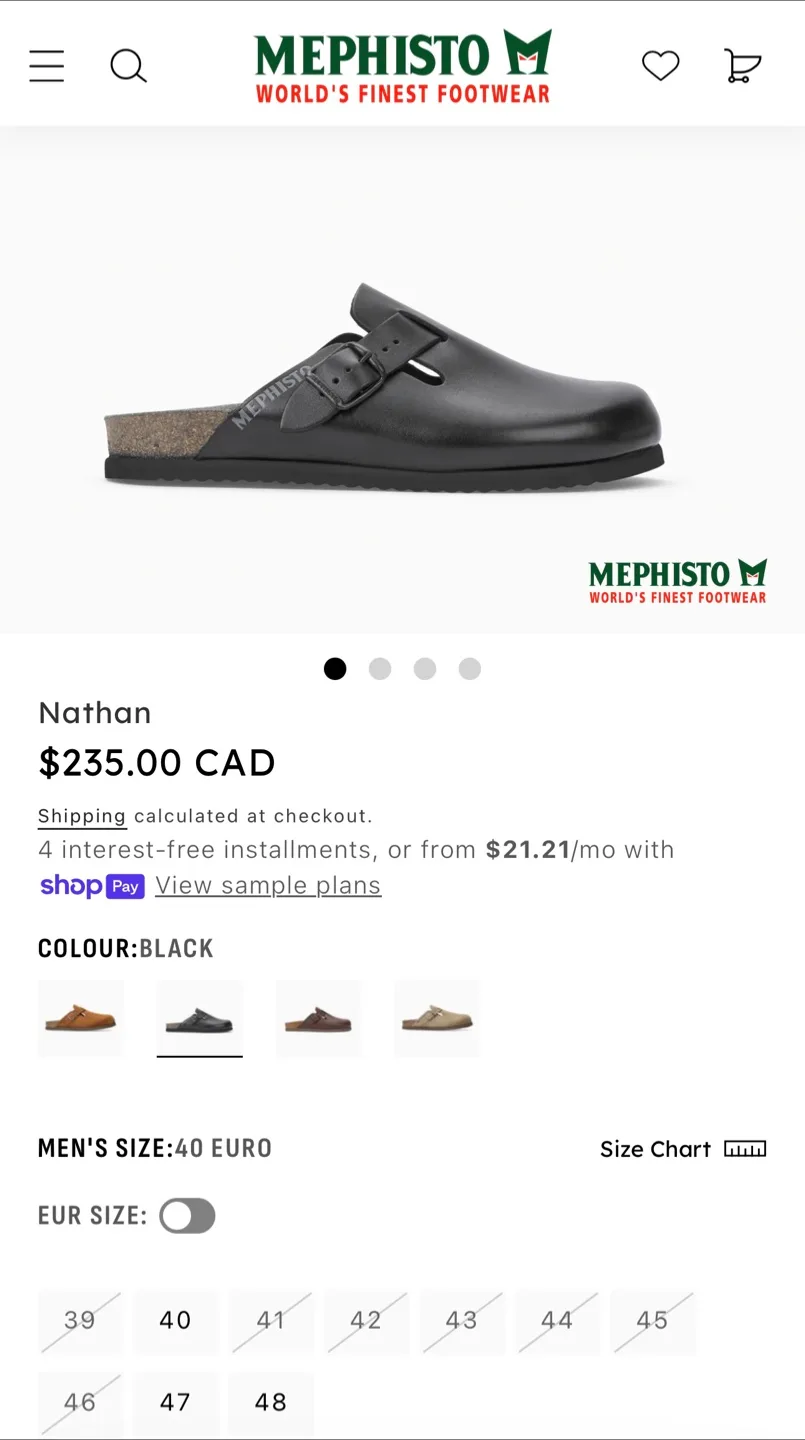
Task: Select the second carousel dot
Action: (380, 669)
